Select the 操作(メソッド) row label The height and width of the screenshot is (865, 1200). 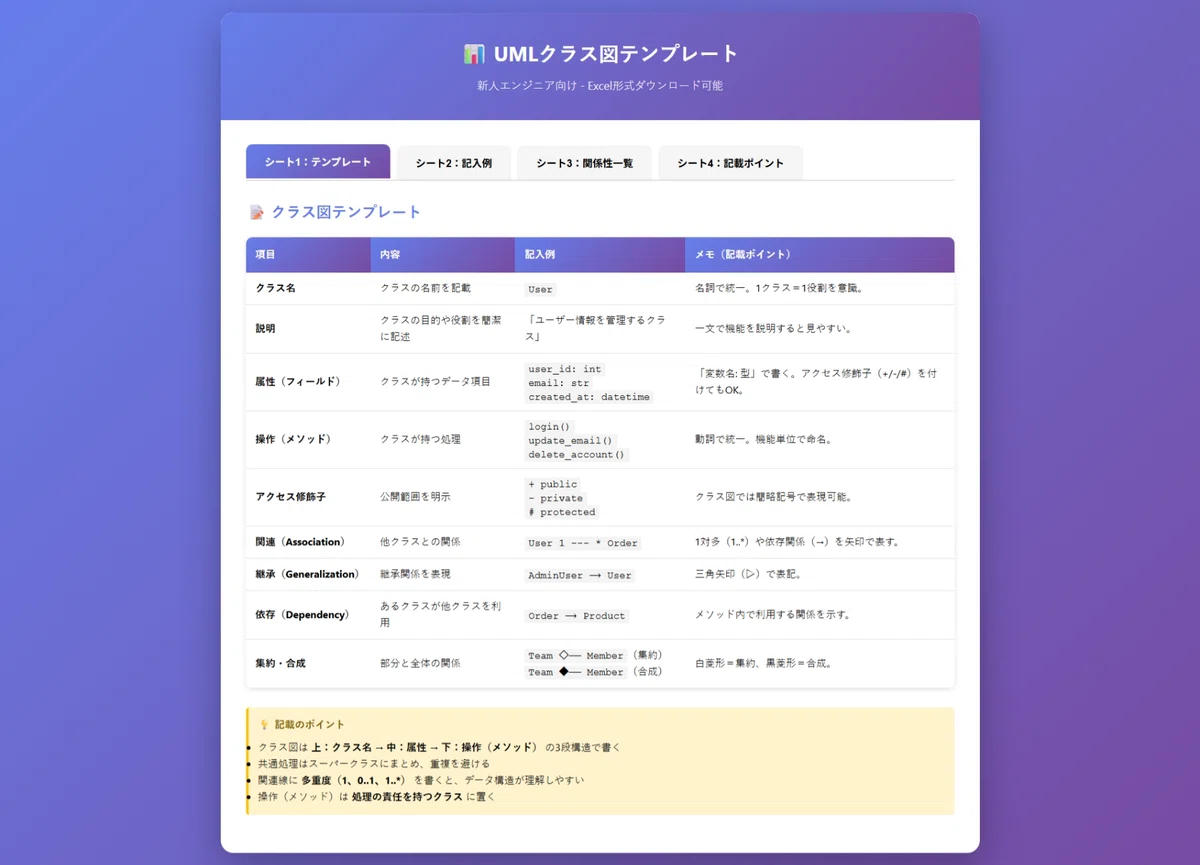293,440
